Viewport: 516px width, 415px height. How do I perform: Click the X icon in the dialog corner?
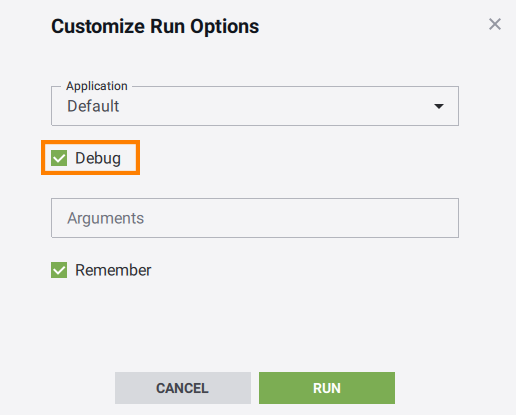pos(495,24)
